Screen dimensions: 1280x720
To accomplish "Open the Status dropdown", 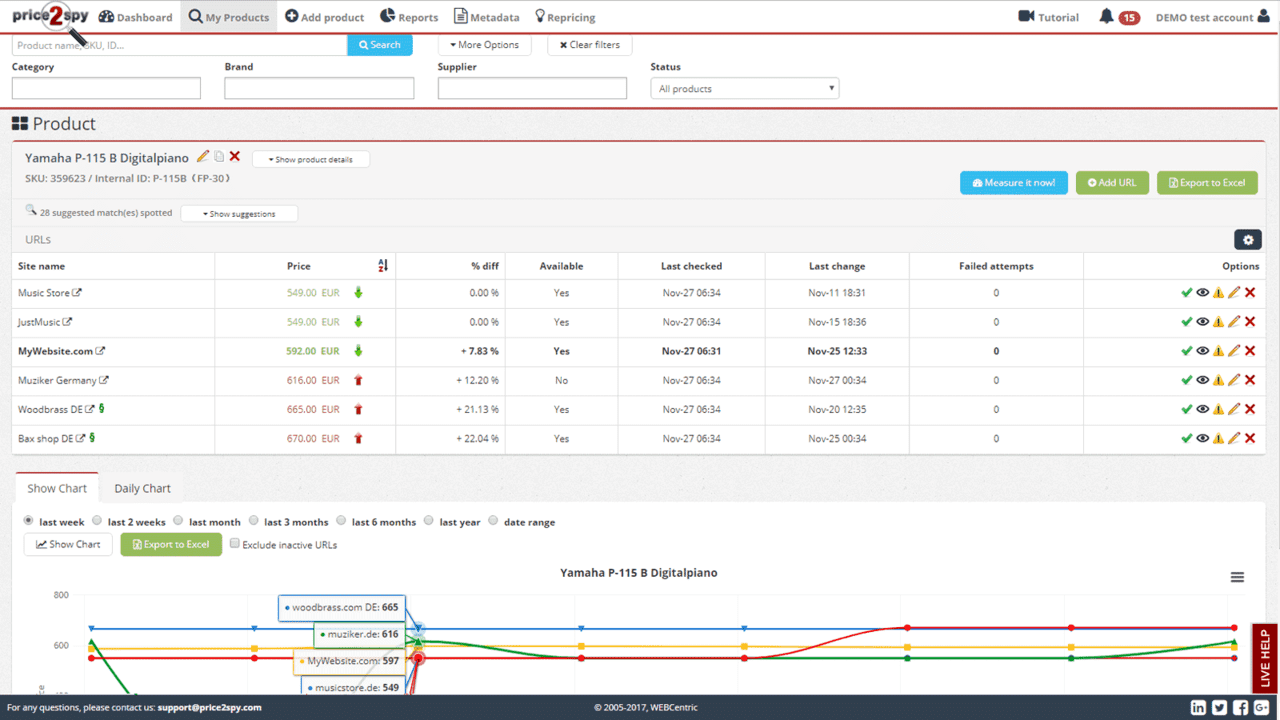I will 745,89.
